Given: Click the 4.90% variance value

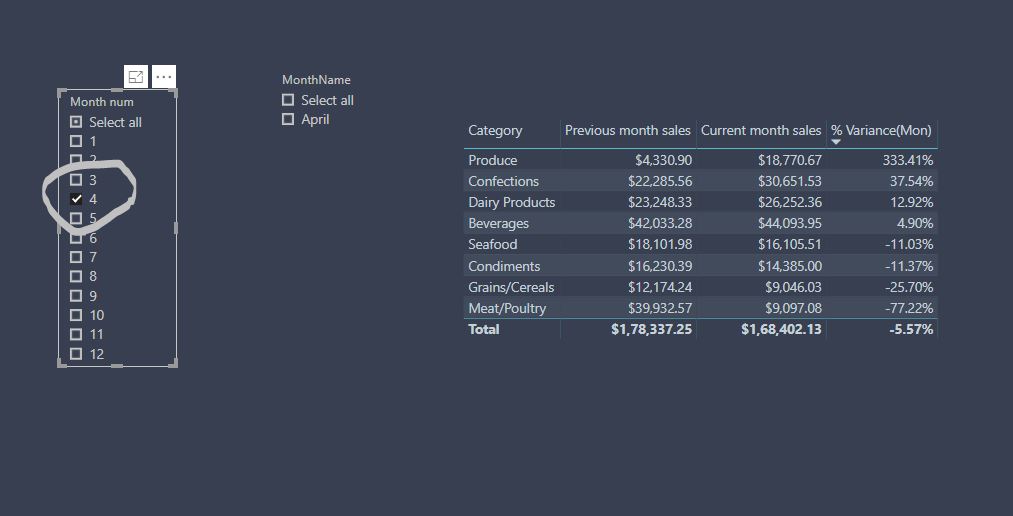Looking at the screenshot, I should click(915, 223).
